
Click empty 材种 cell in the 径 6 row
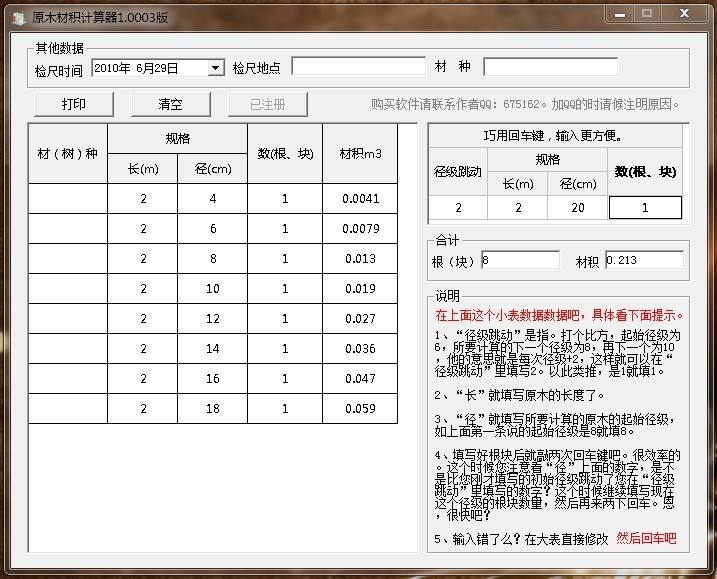(x=68, y=229)
